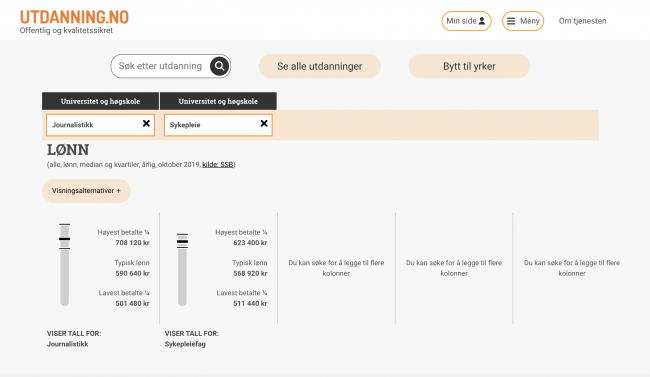Click the Søk etter utdanning field
Screen dimensions: 650x377
[160, 66]
